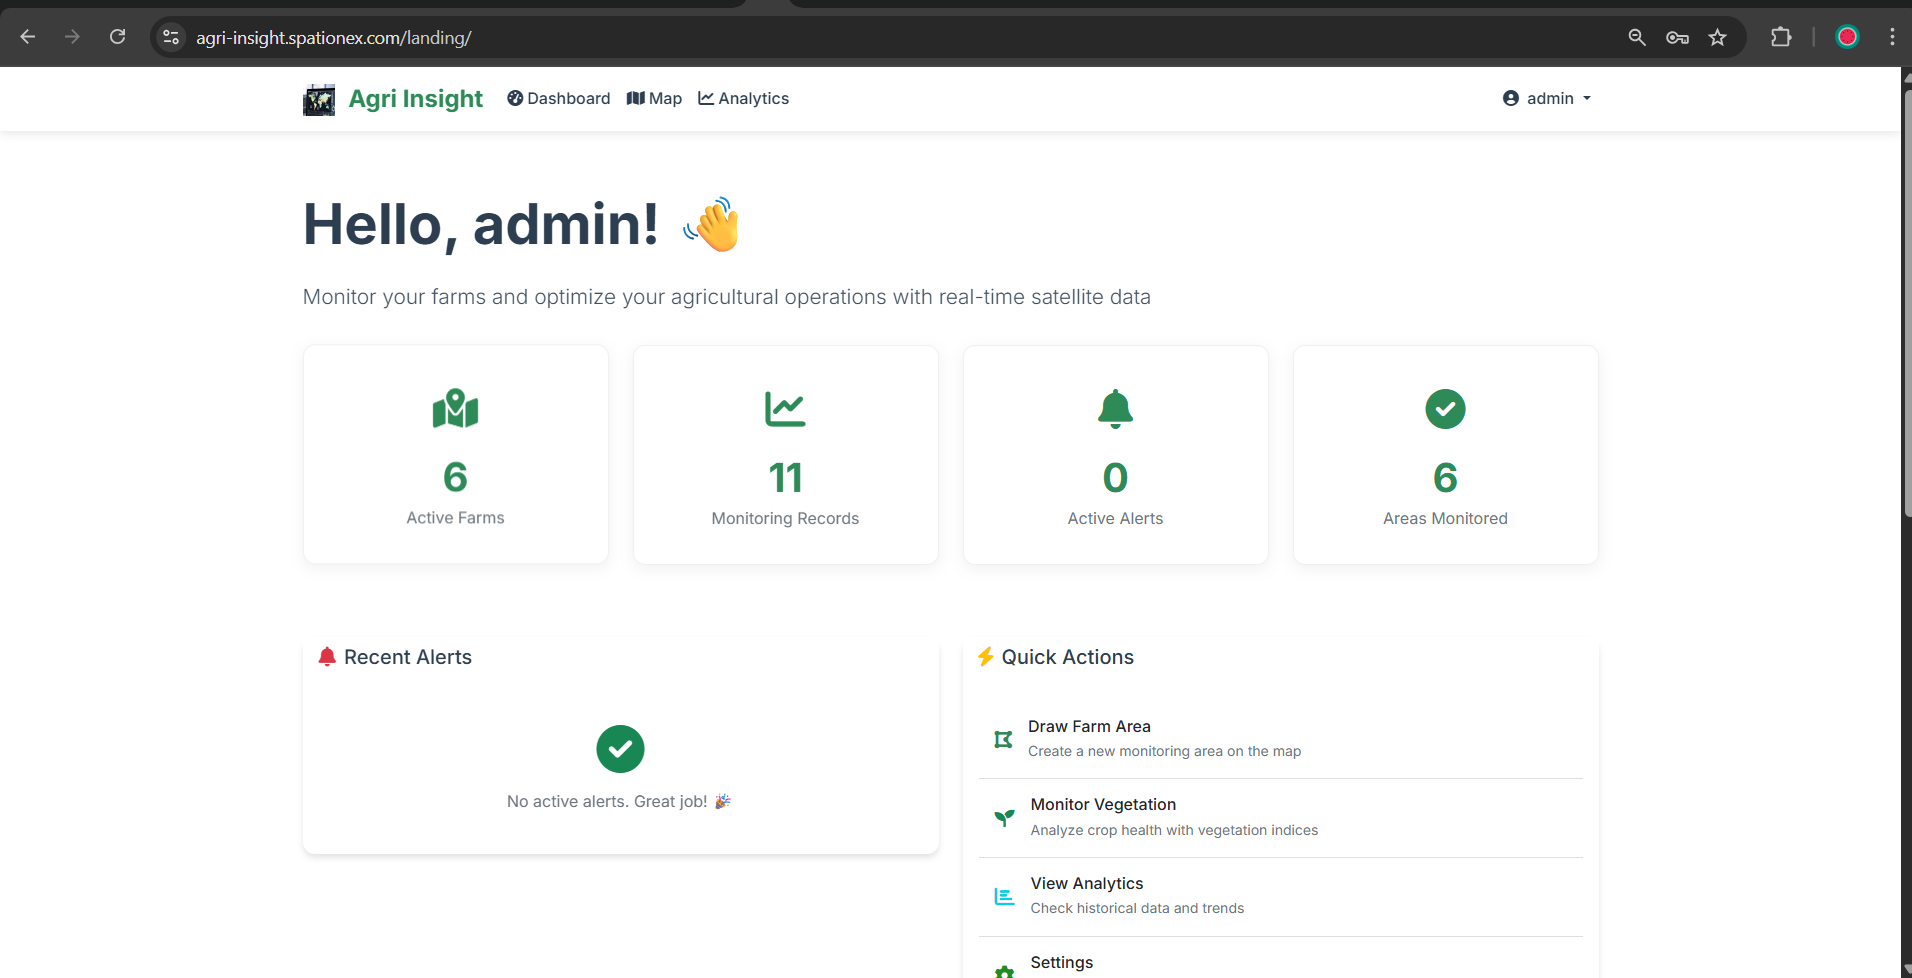Screen dimensions: 1912x978
Task: Open Monitor Vegetation quick action
Action: pos(1103,805)
